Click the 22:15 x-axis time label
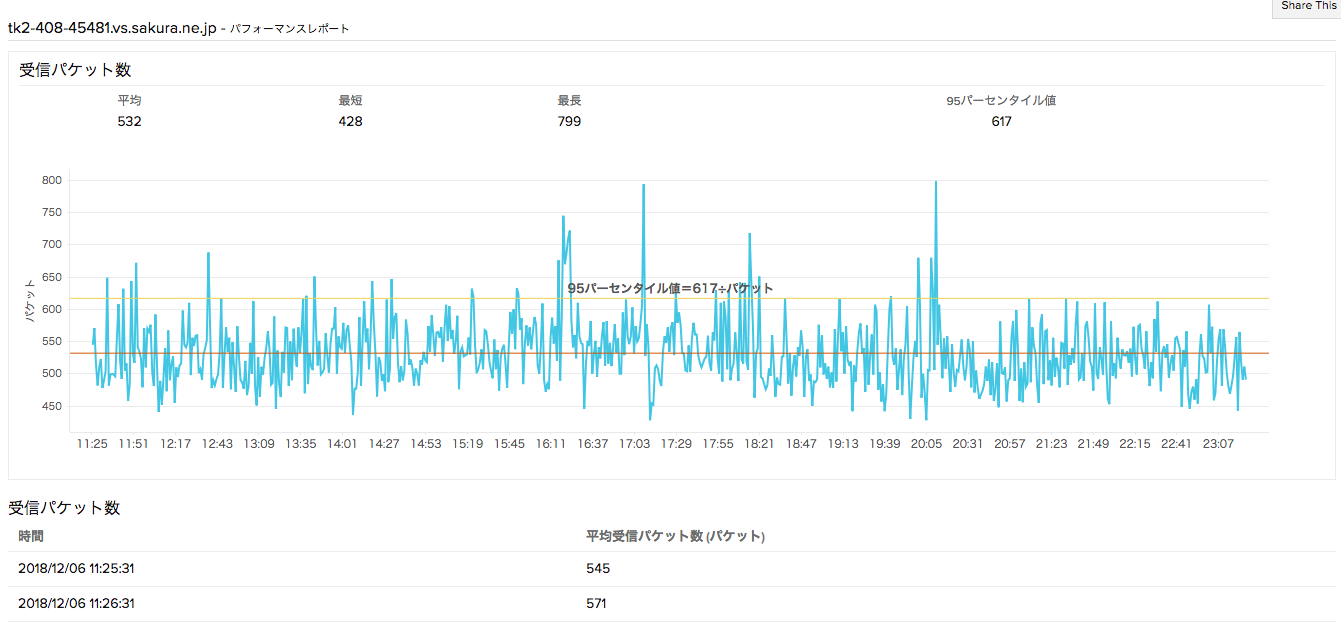 [1135, 444]
